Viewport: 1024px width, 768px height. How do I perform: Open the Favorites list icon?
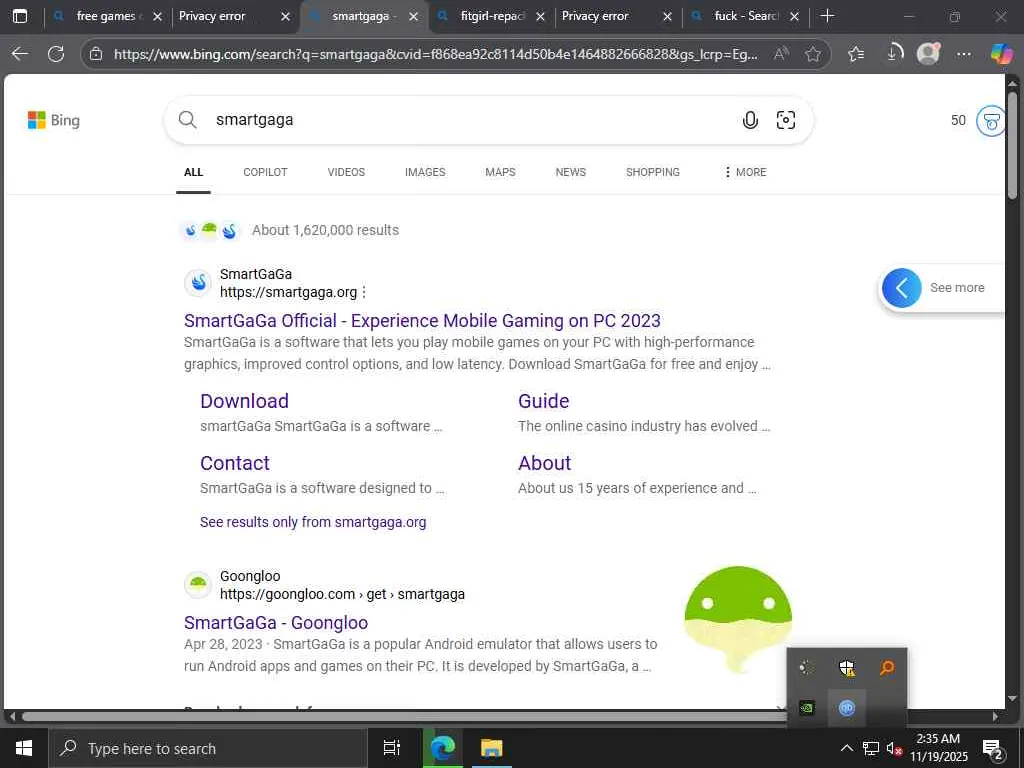tap(856, 54)
